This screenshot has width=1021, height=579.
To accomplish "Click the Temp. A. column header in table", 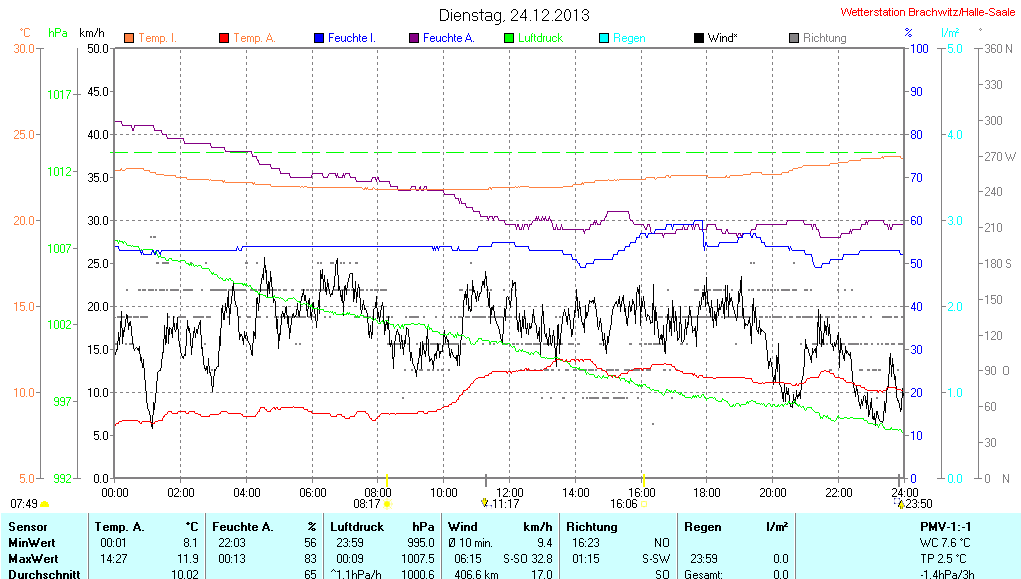I will coord(118,526).
